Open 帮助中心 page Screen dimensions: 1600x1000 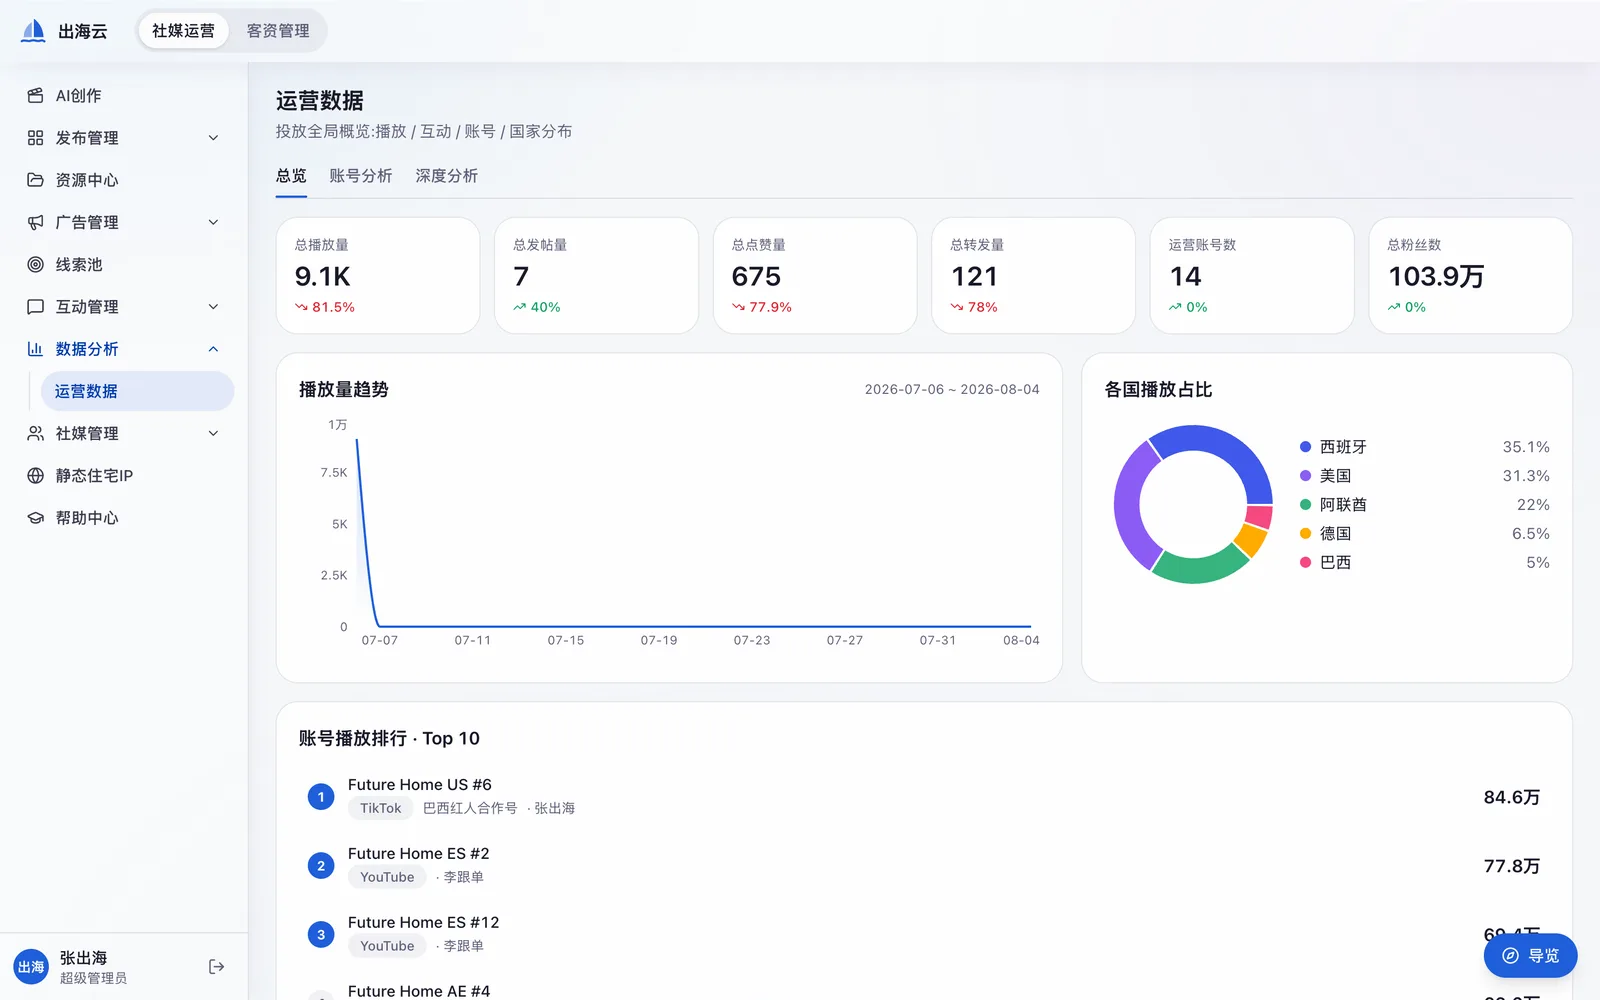tap(124, 518)
